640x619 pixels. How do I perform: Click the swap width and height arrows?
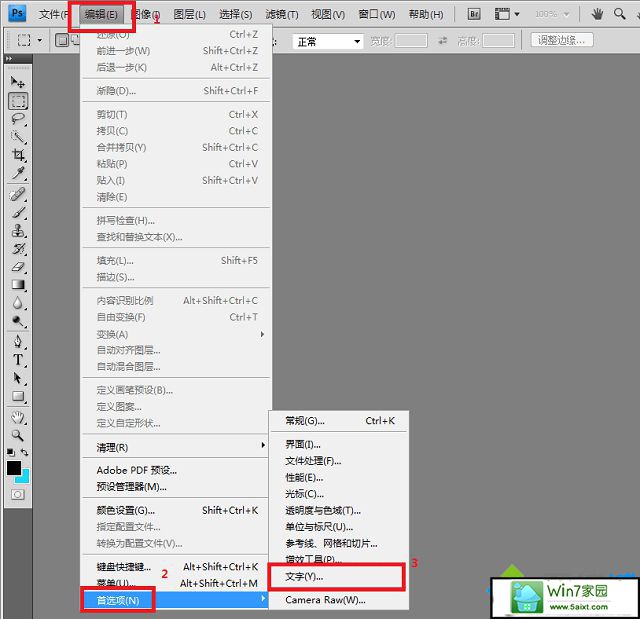click(x=442, y=40)
